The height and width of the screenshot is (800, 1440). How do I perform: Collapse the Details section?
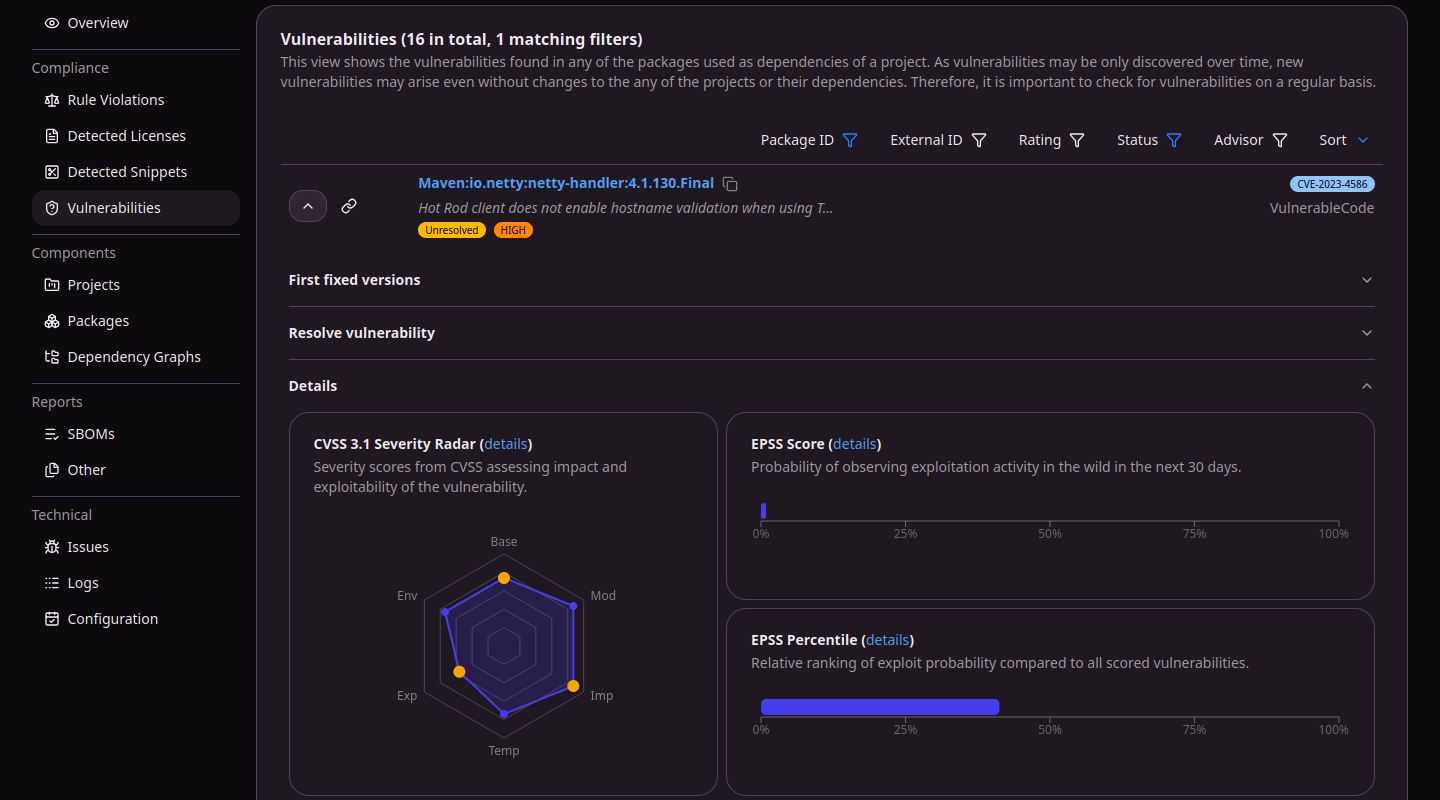[832, 386]
